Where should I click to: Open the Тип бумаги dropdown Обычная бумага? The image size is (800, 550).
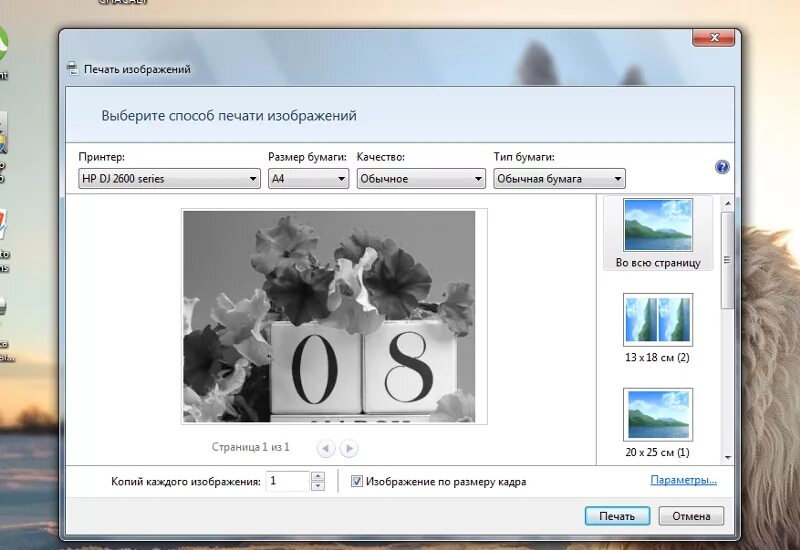[x=559, y=179]
